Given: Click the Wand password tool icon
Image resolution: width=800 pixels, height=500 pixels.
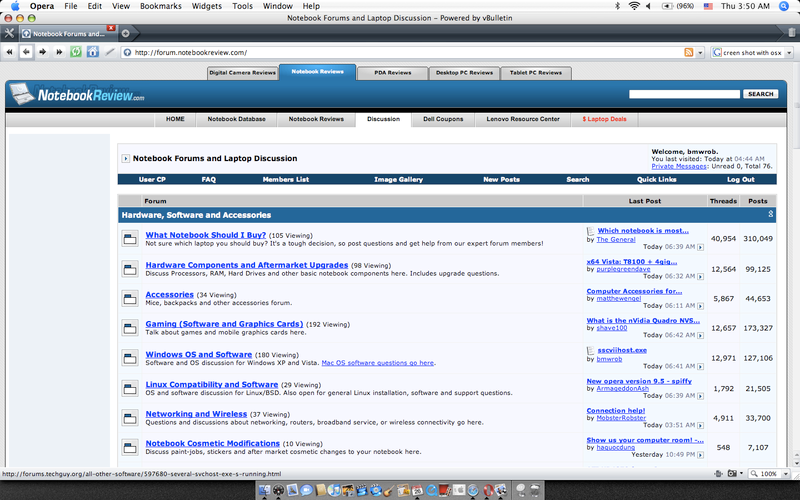Looking at the screenshot, I should click(x=110, y=52).
